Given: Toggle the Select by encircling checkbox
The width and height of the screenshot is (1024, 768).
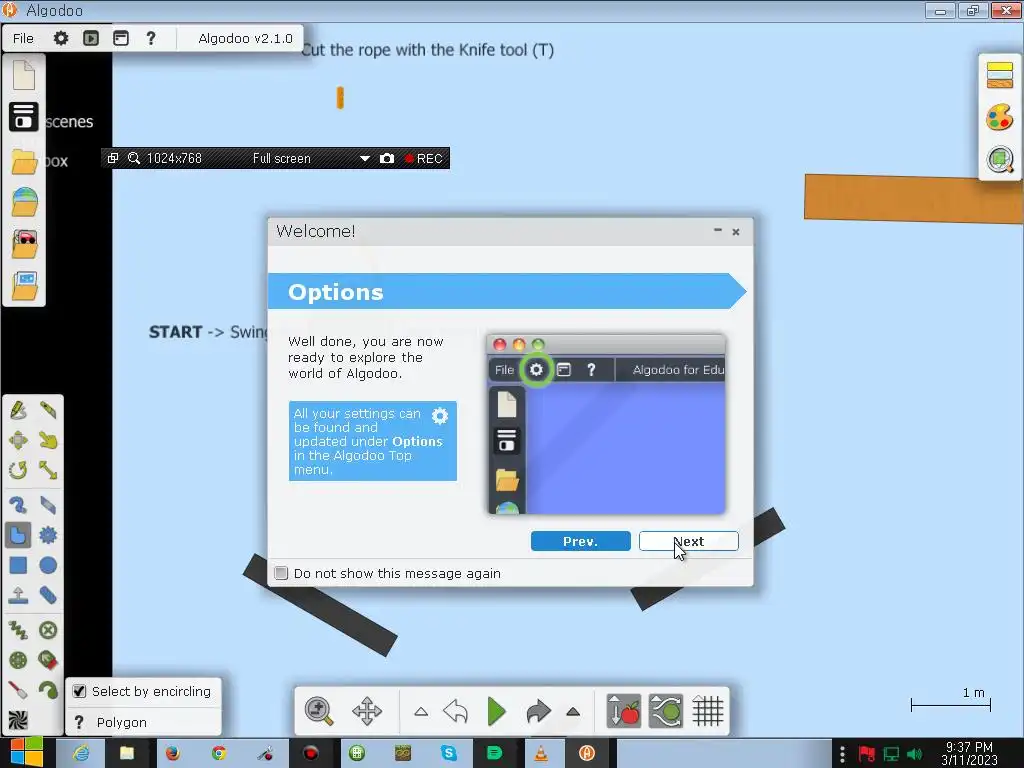Looking at the screenshot, I should 80,692.
